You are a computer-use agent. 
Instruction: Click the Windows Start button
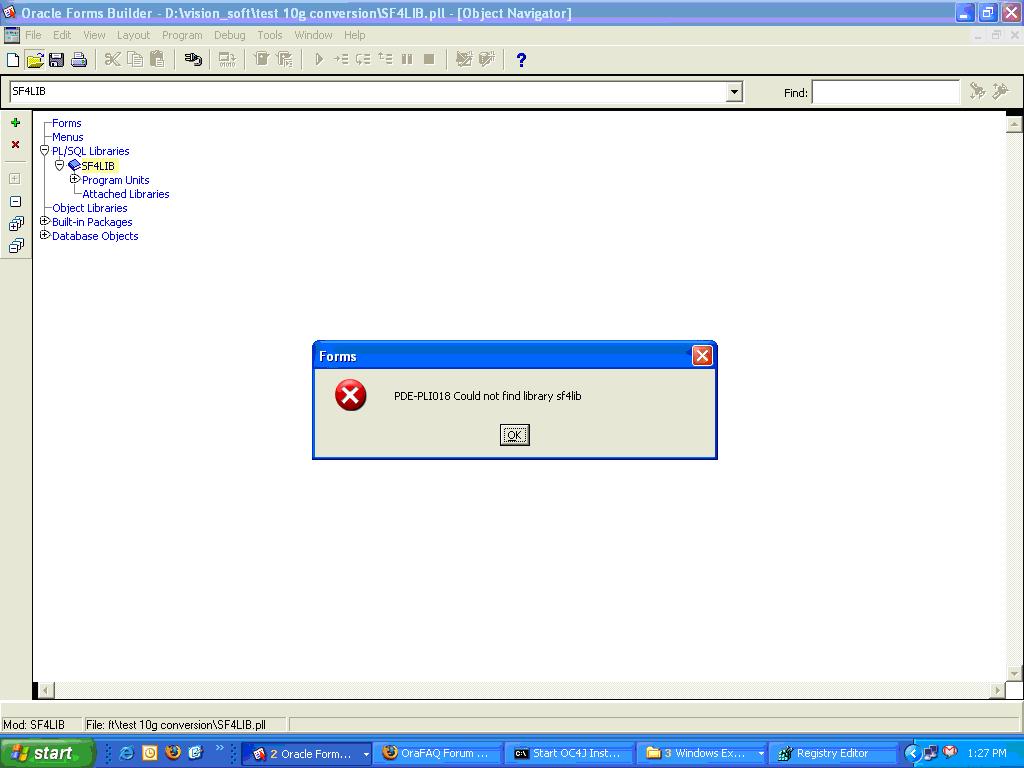coord(46,753)
